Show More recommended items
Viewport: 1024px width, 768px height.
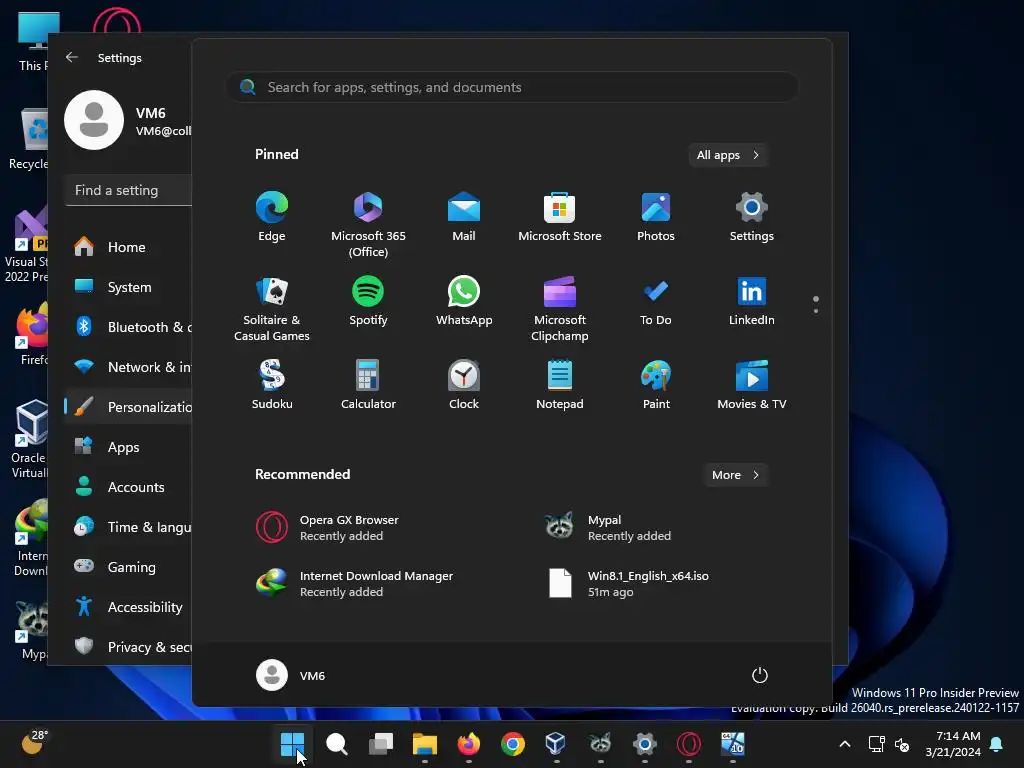pyautogui.click(x=735, y=475)
